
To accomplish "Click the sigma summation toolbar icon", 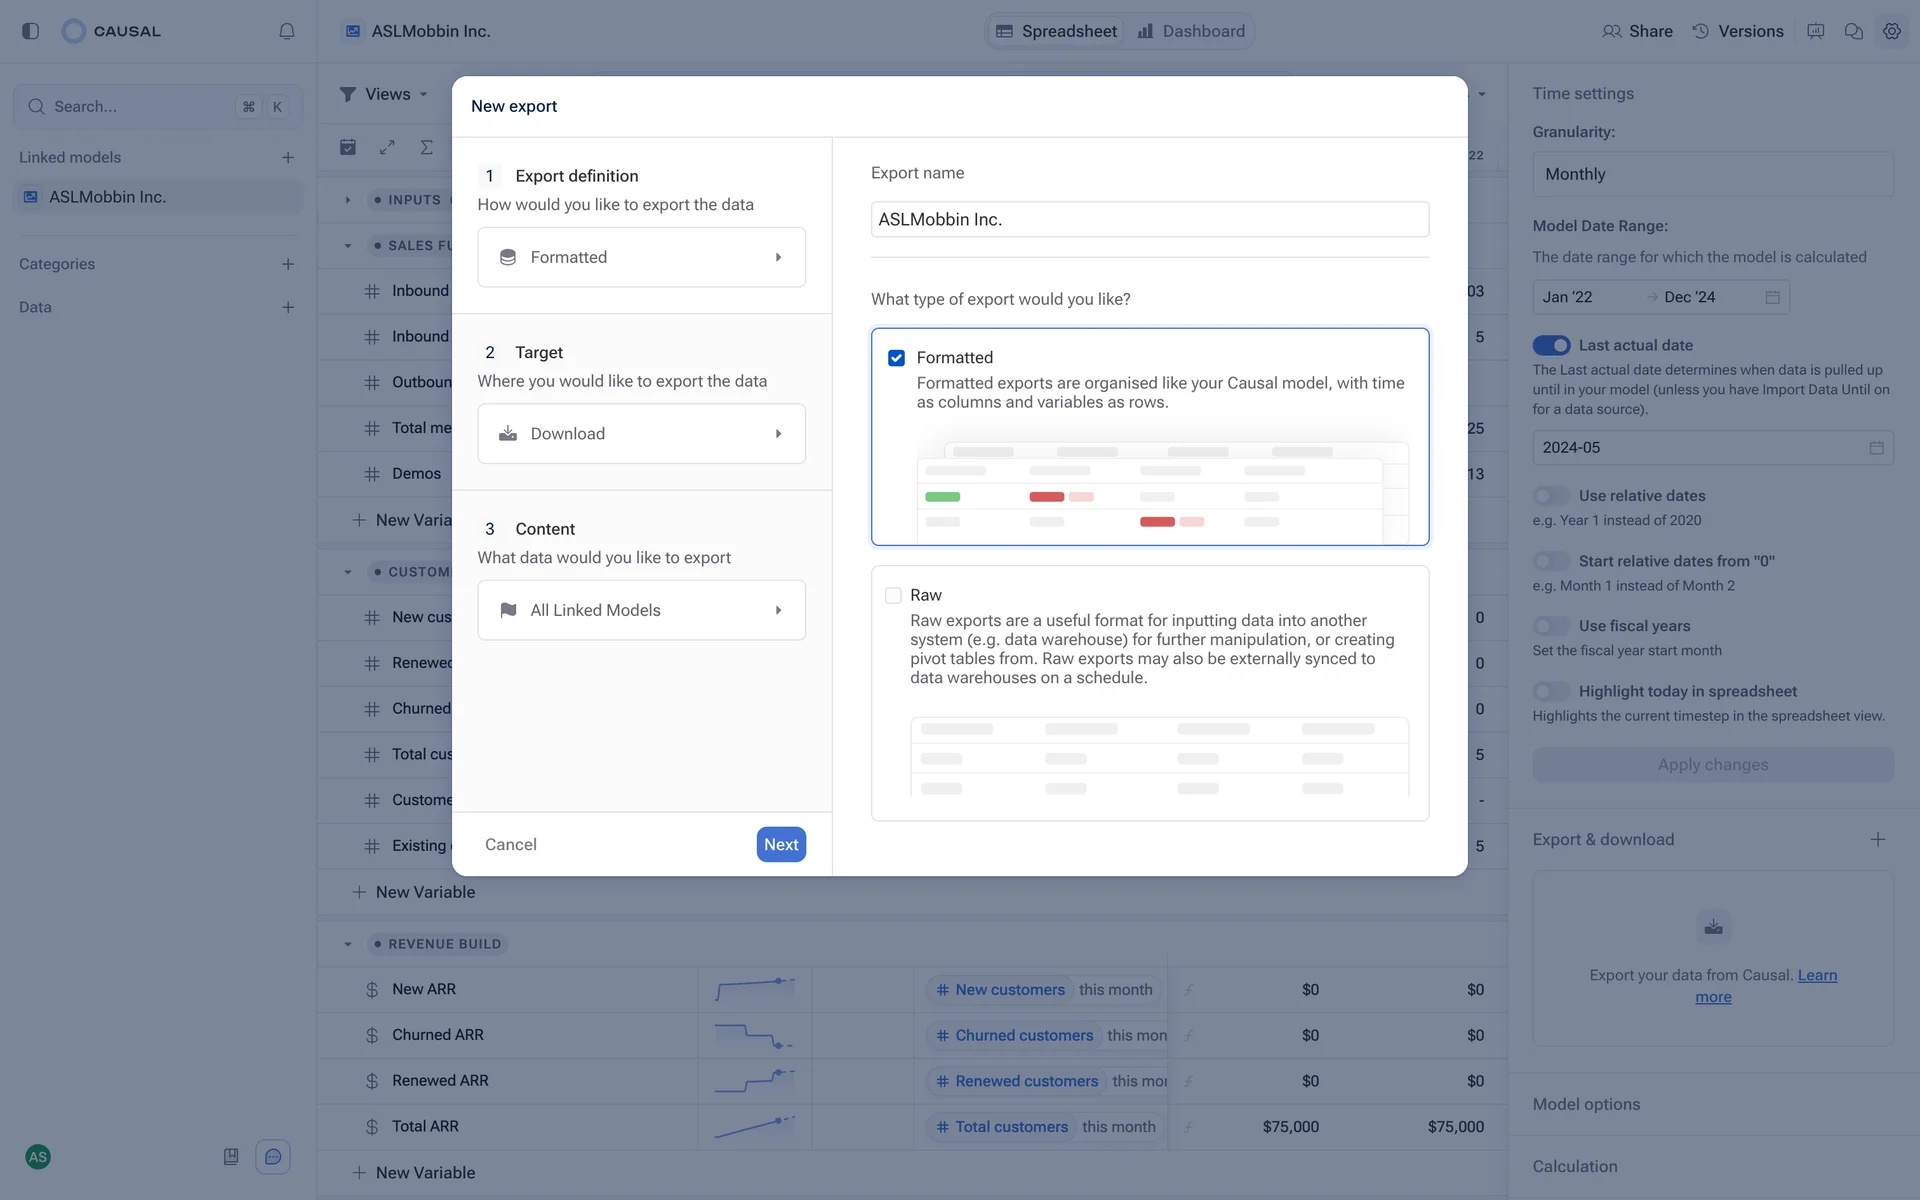I will click(x=426, y=147).
